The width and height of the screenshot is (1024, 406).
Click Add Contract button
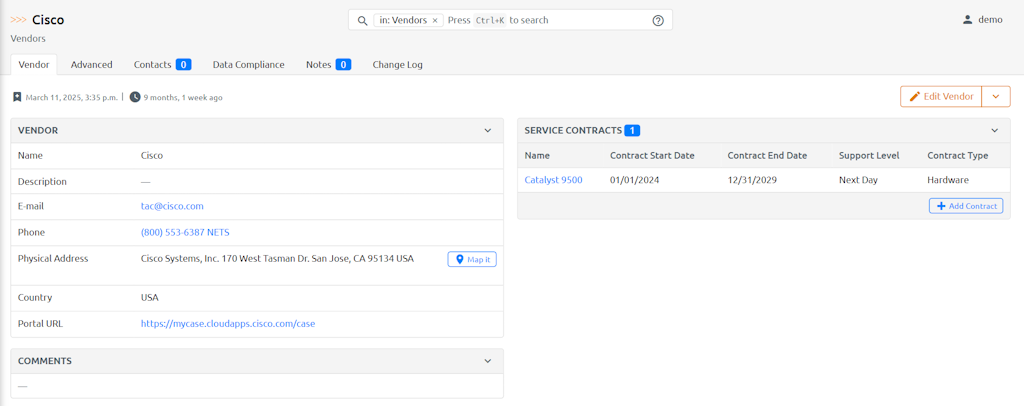tap(965, 205)
